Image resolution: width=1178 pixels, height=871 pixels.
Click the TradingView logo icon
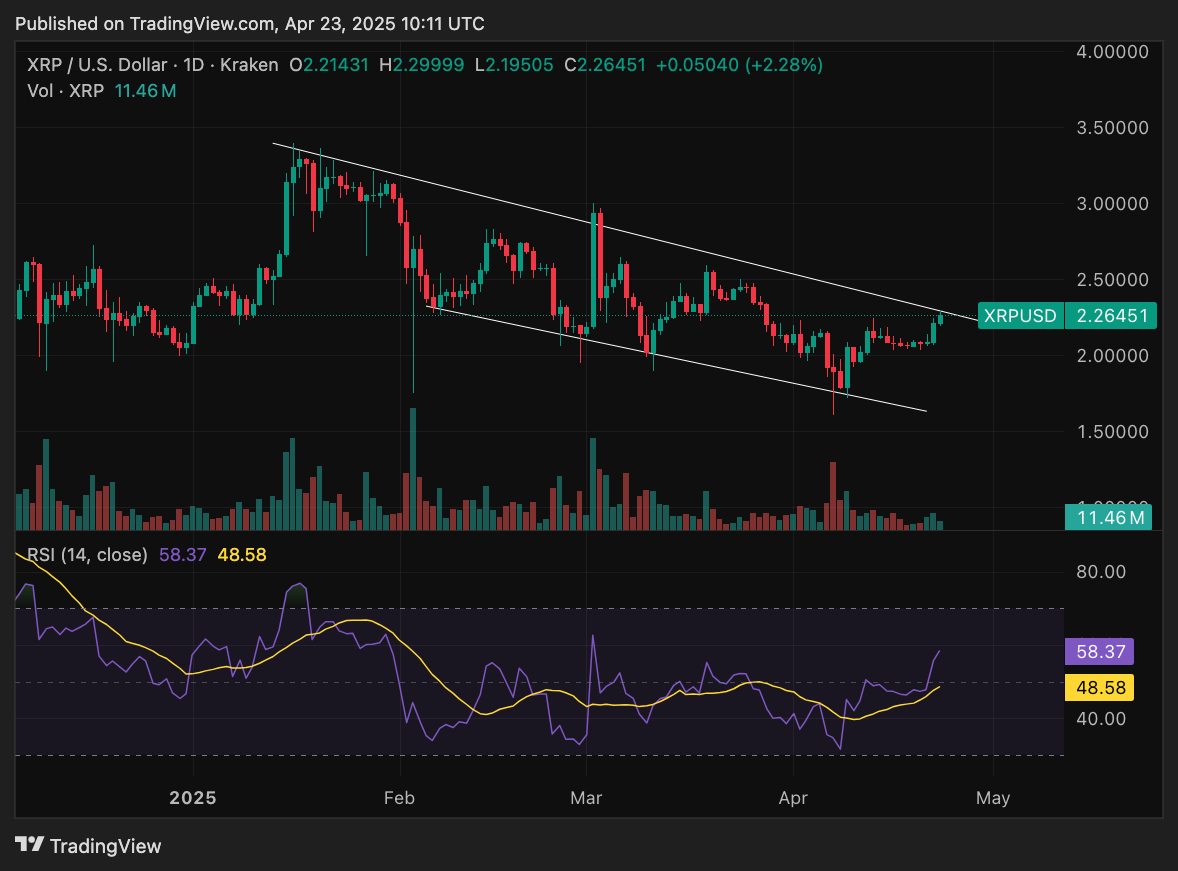click(x=30, y=845)
